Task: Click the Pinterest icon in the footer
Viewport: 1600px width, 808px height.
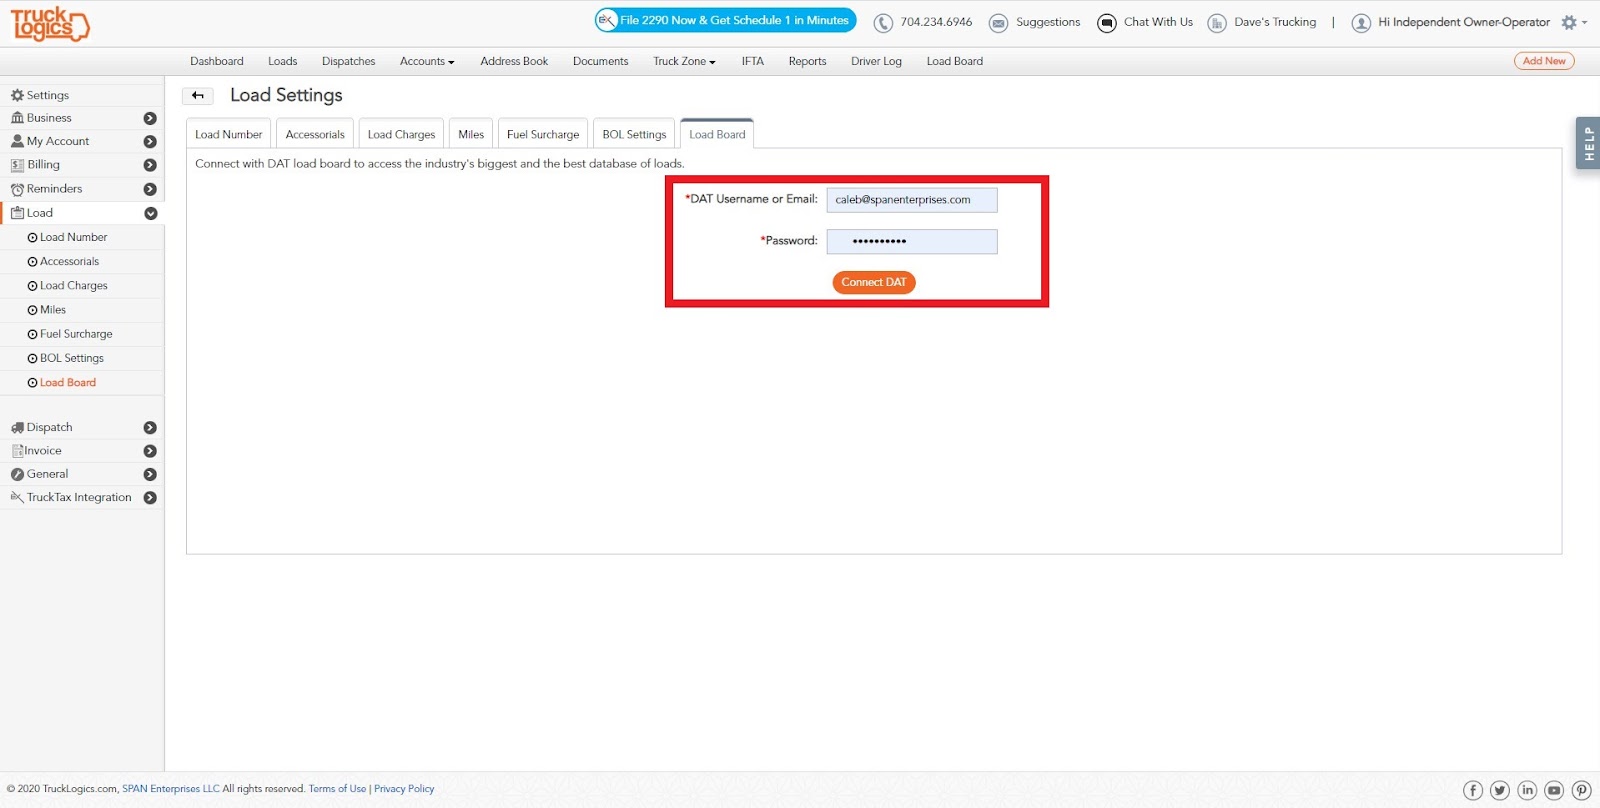Action: [x=1581, y=790]
